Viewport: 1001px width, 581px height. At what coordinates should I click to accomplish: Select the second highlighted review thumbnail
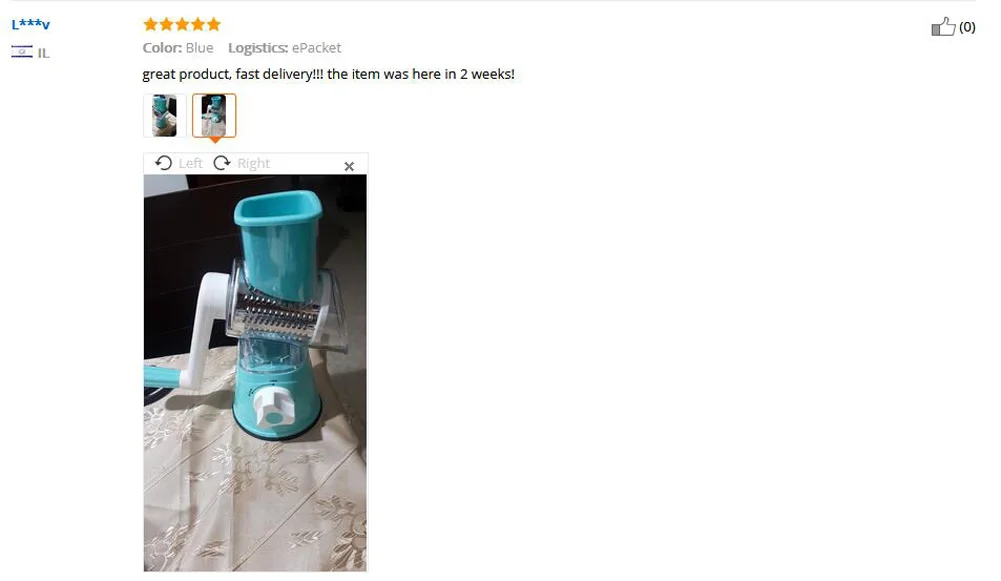(214, 115)
